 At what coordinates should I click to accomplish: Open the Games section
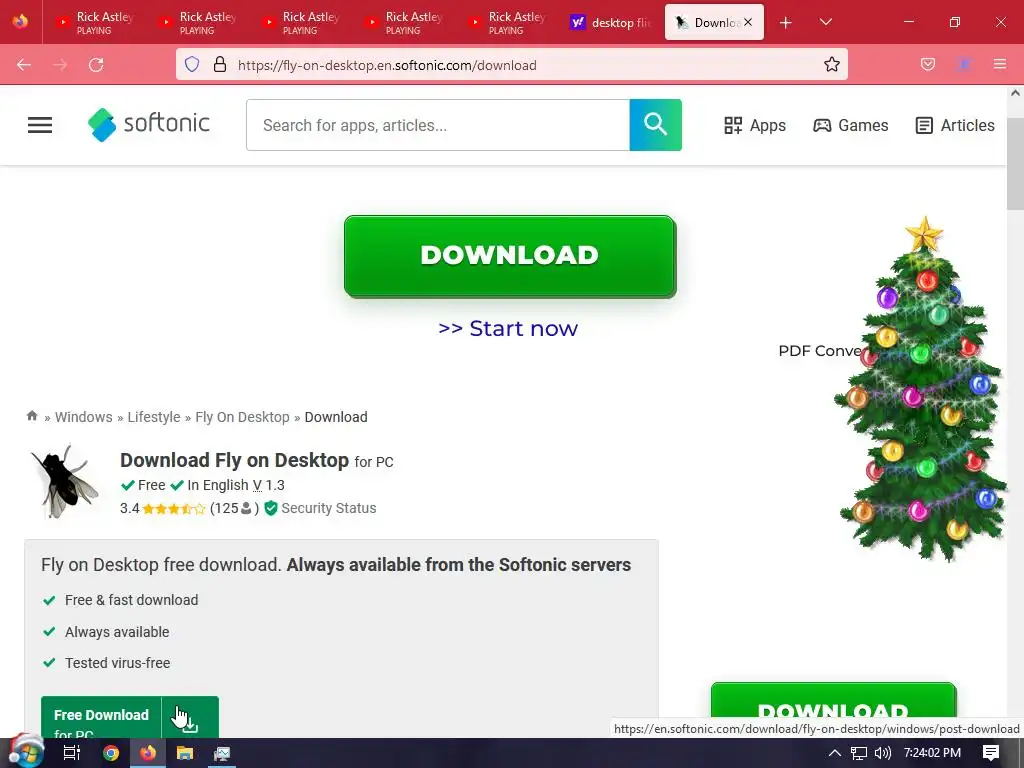tap(850, 125)
